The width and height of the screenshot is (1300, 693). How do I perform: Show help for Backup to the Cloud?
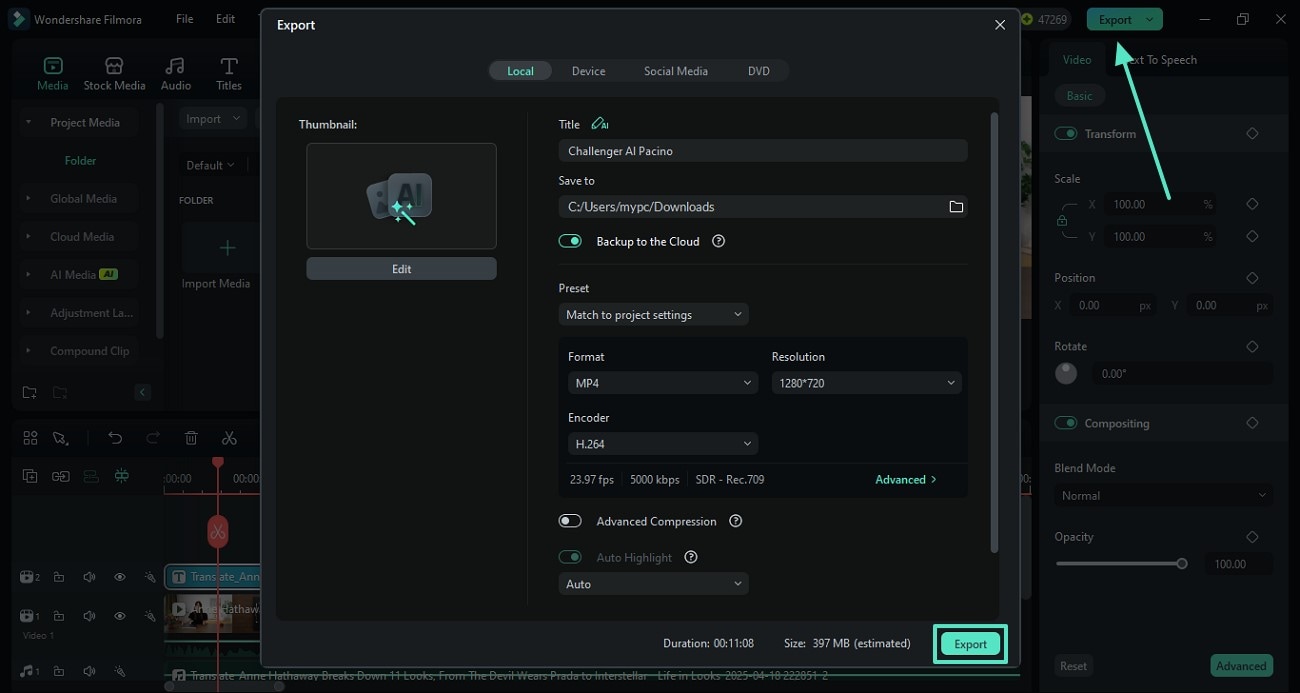pyautogui.click(x=718, y=241)
